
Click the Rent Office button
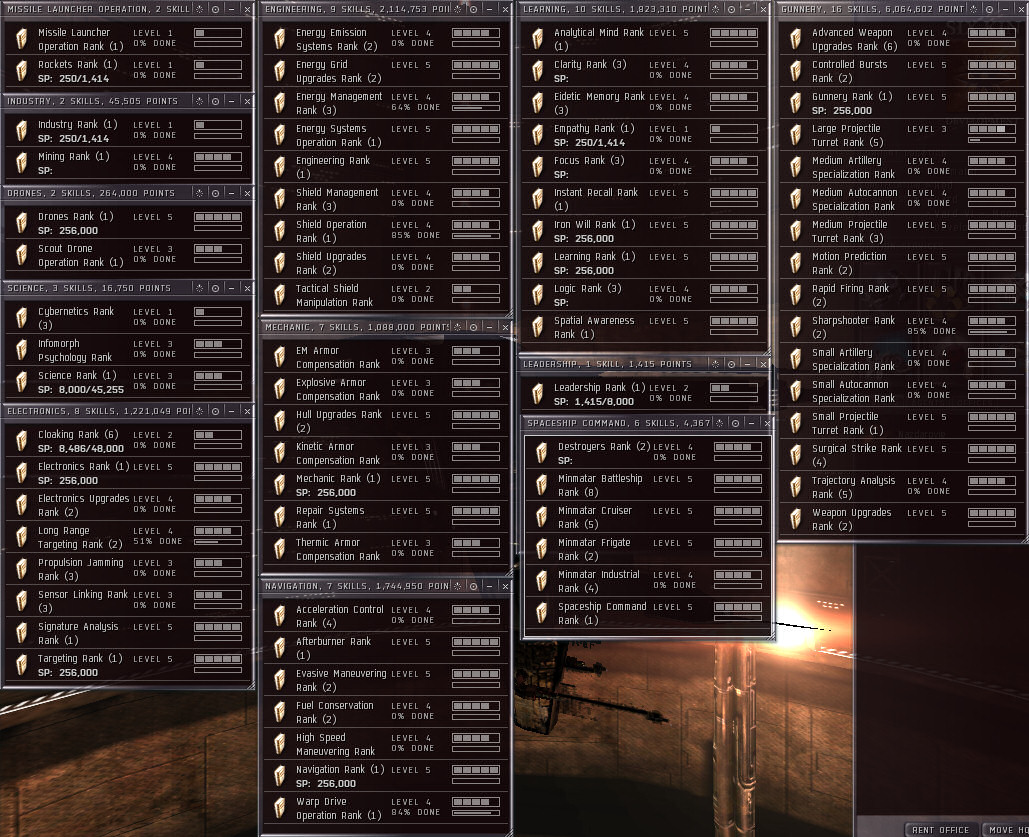940,830
